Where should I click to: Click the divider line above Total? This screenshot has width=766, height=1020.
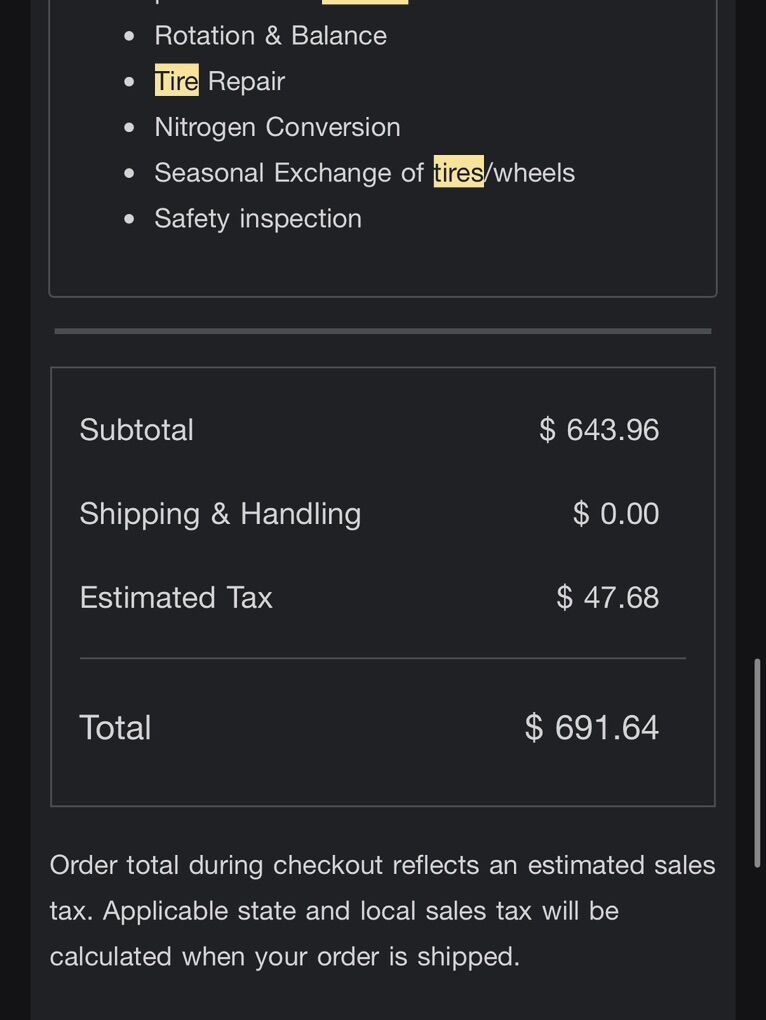383,658
